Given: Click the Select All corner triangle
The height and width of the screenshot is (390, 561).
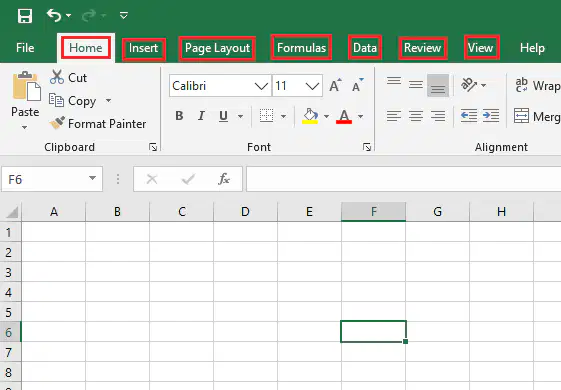Looking at the screenshot, I should click(12, 212).
